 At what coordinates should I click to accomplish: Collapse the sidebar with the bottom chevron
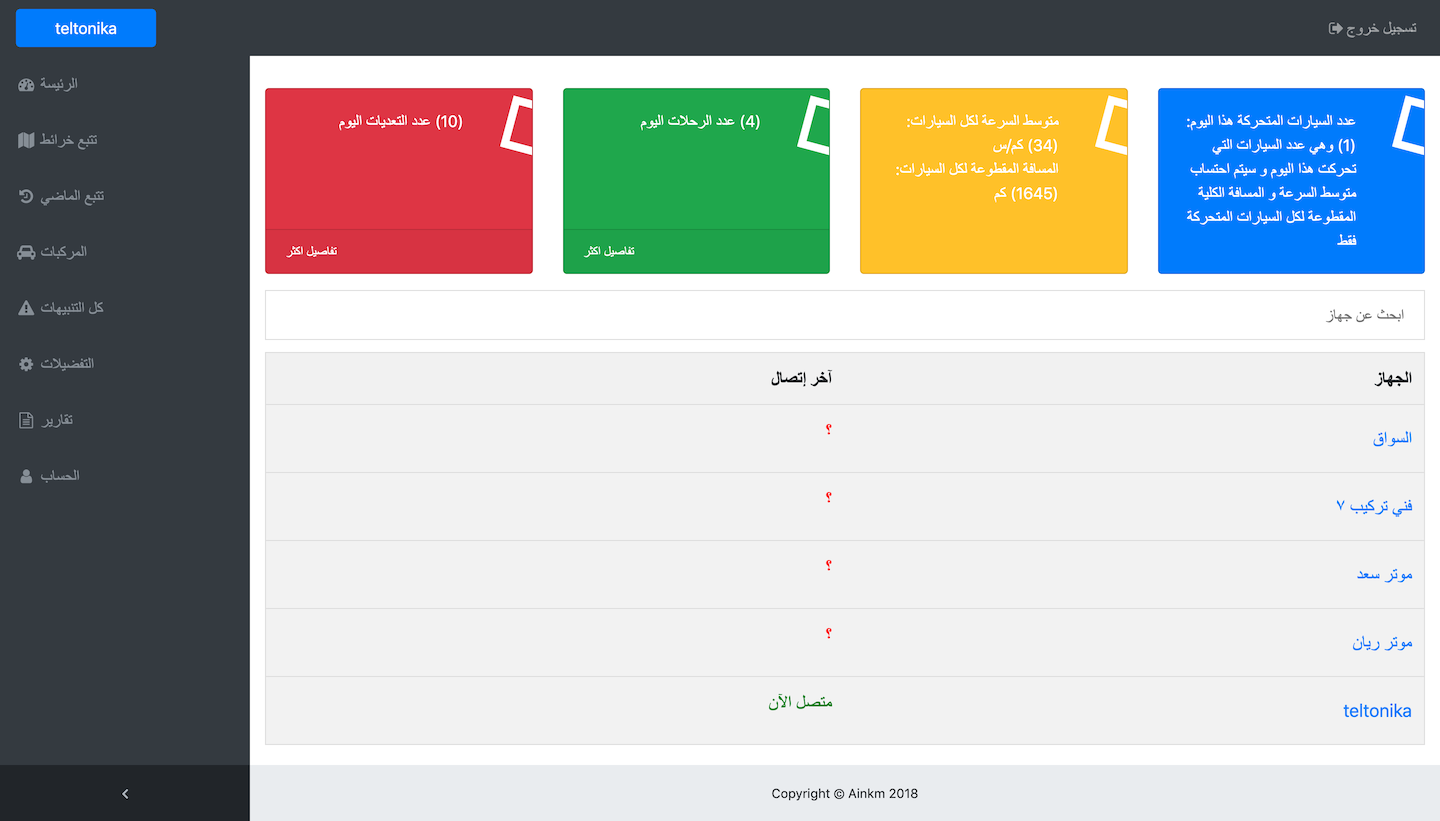125,794
